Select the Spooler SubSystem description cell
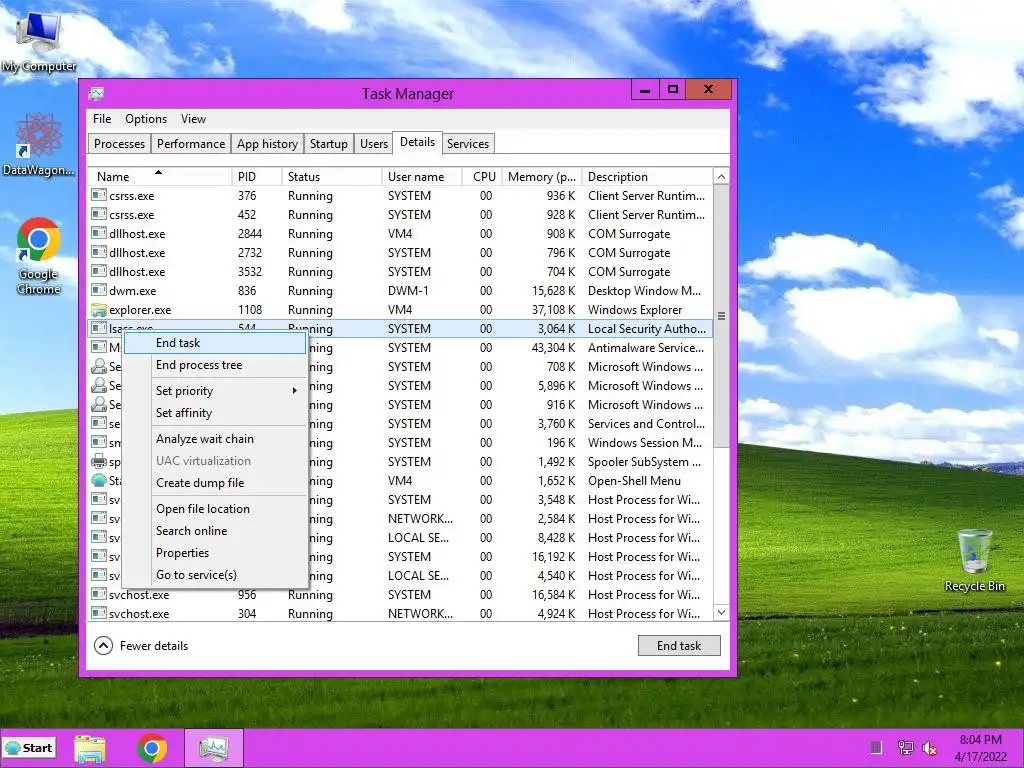This screenshot has height=768, width=1024. 644,462
